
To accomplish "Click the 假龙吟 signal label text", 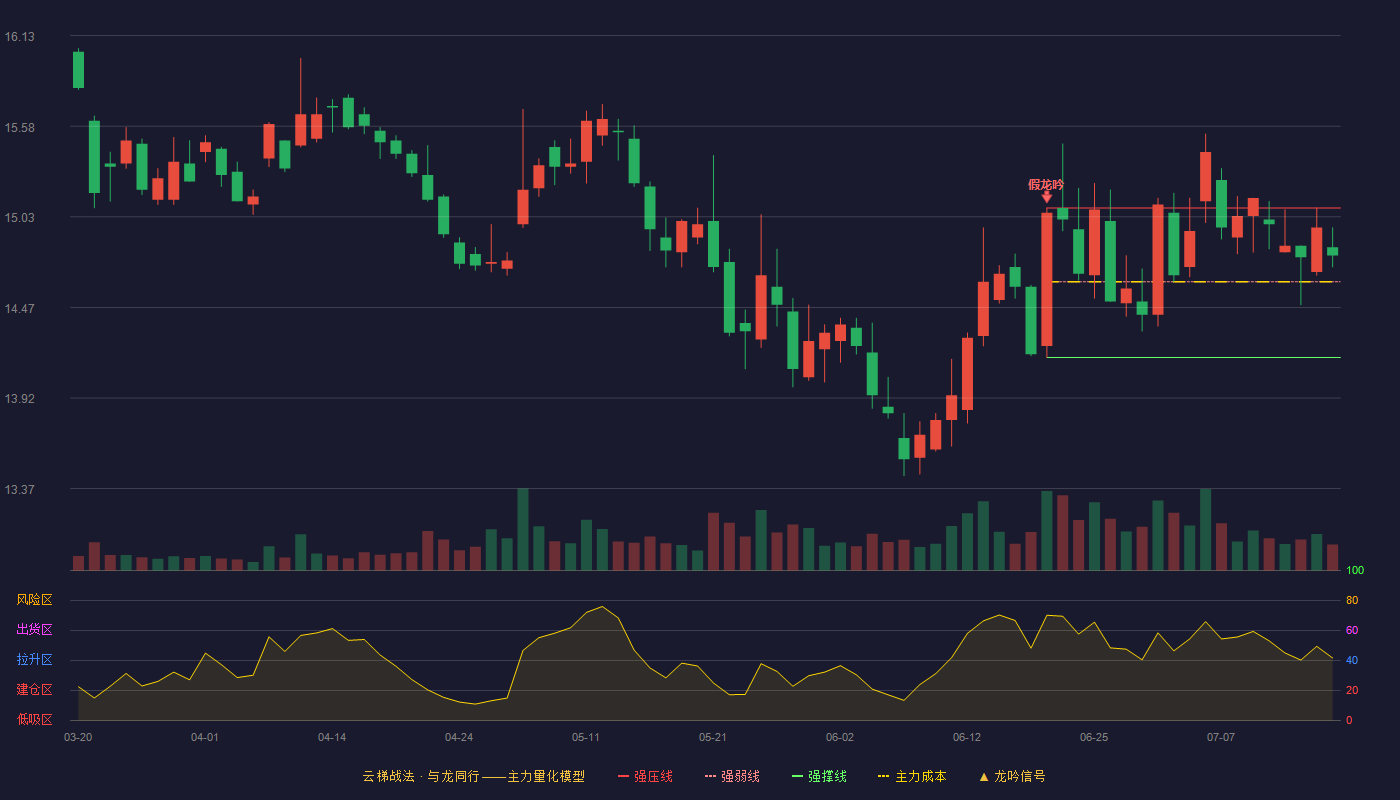I will [x=1046, y=184].
